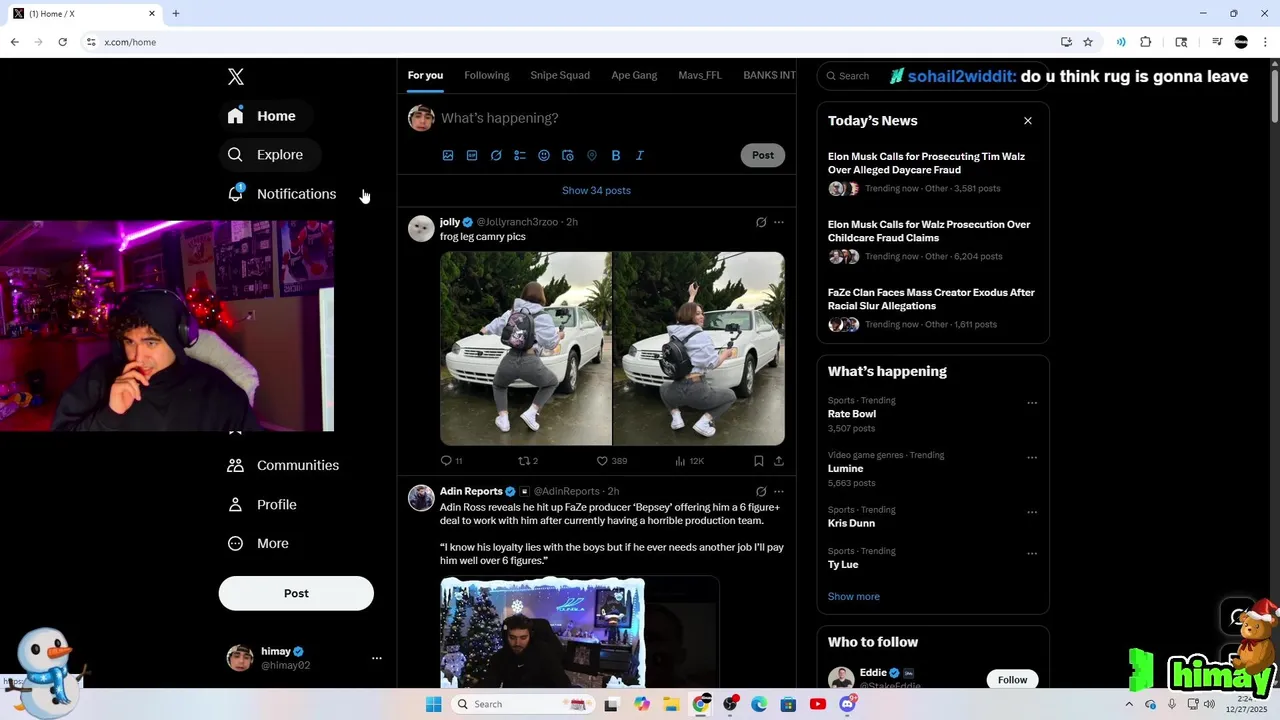Click Show more under What's happening

click(x=854, y=597)
